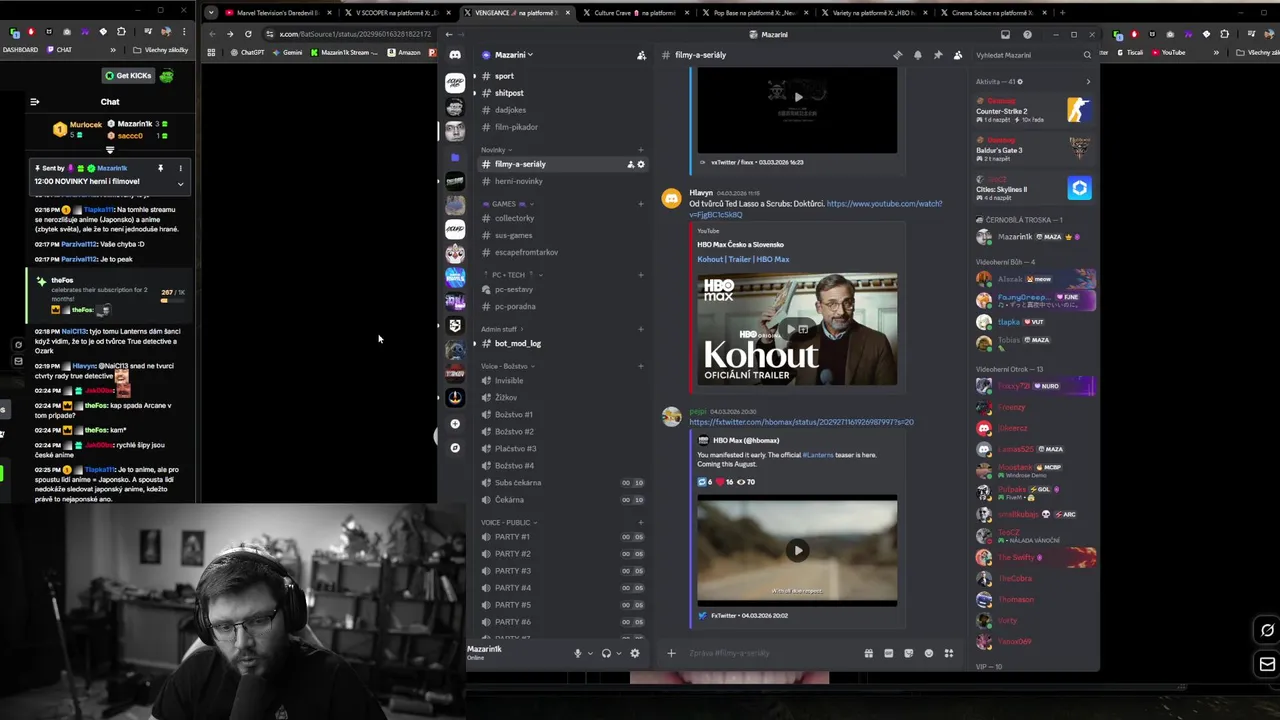Screen dimensions: 1280x720
Task: Switch to Pop Base browser tab
Action: pyautogui.click(x=752, y=13)
